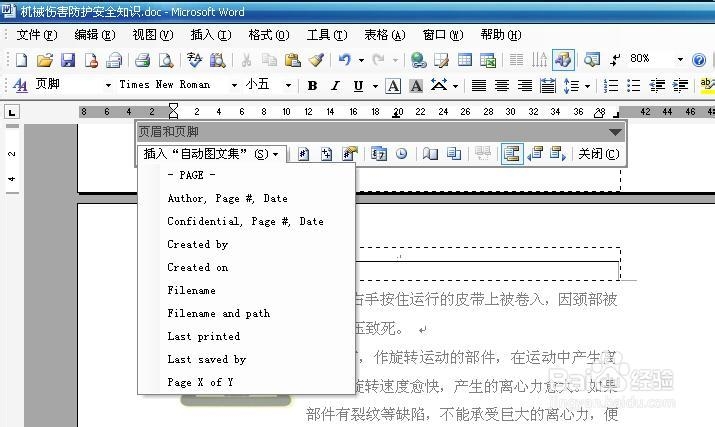Viewport: 715px width, 427px height.
Task: Open the line spacing dropdown arrow
Action: [x=587, y=85]
